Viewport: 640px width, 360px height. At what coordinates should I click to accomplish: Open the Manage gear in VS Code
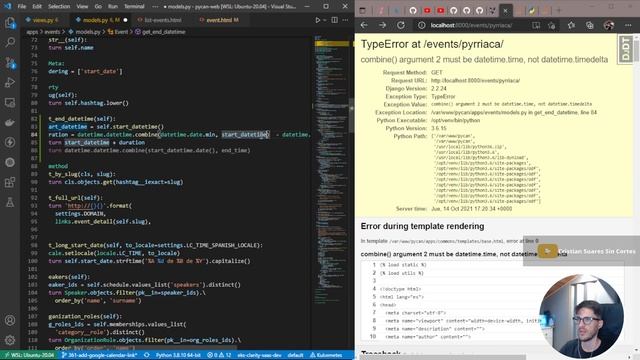click(10, 340)
